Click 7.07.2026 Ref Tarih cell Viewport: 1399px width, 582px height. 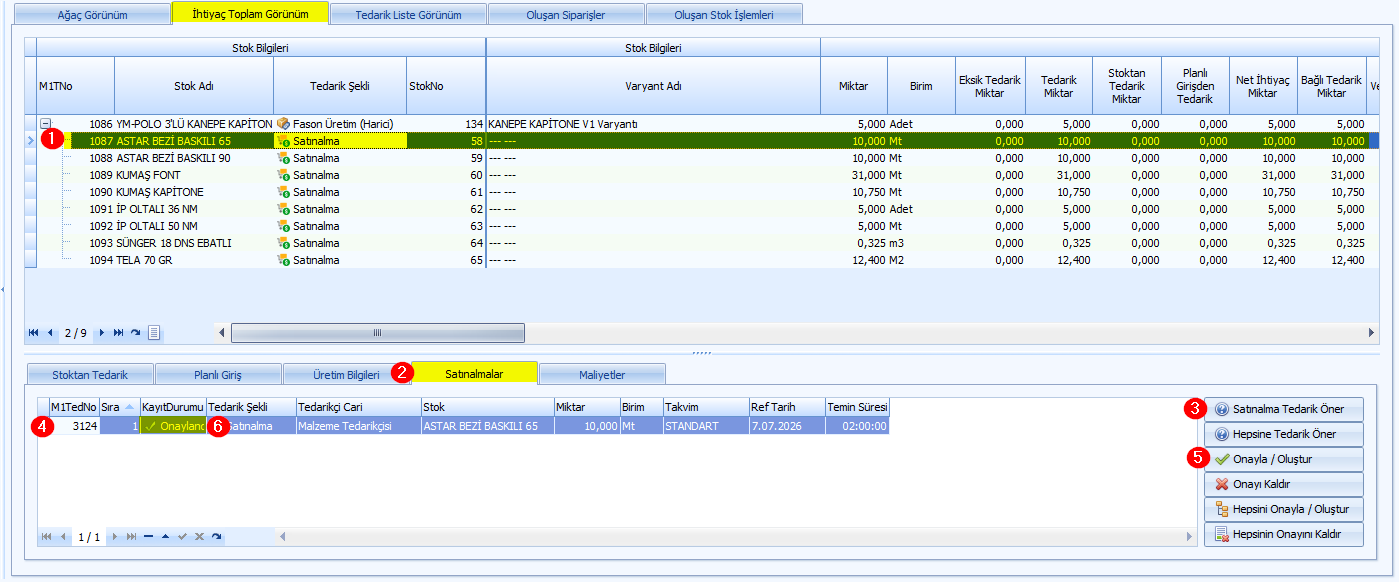tap(787, 426)
